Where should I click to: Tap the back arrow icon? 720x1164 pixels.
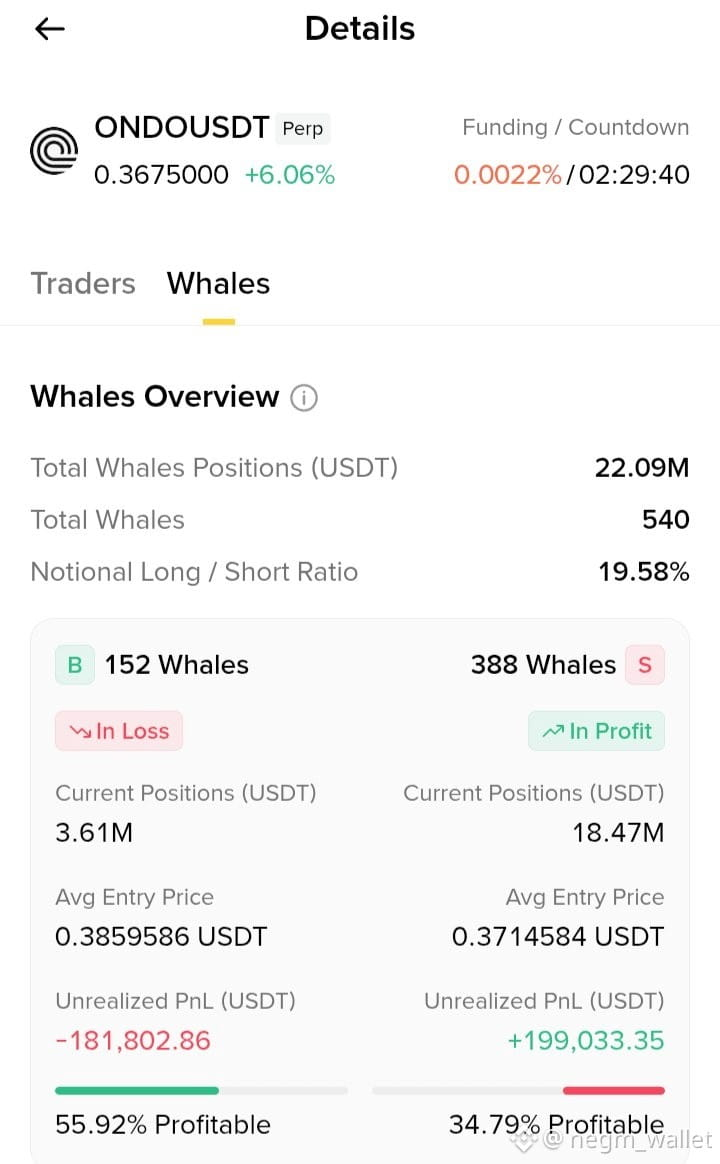[50, 29]
